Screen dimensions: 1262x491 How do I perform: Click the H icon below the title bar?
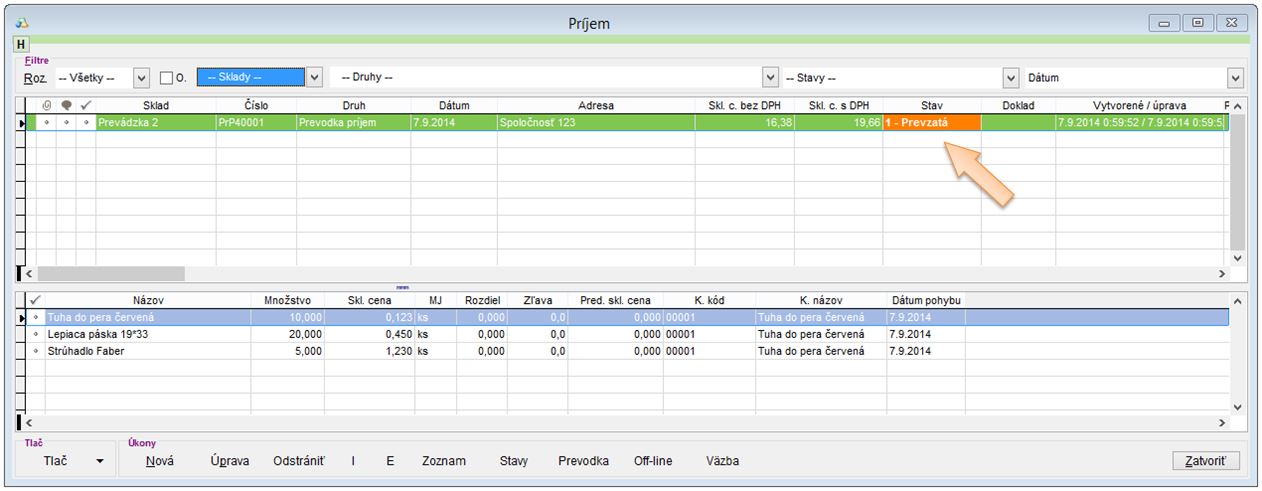pos(21,45)
